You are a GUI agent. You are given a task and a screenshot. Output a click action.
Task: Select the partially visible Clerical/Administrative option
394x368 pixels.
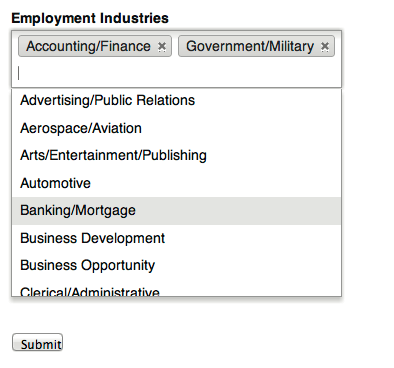pyautogui.click(x=177, y=288)
